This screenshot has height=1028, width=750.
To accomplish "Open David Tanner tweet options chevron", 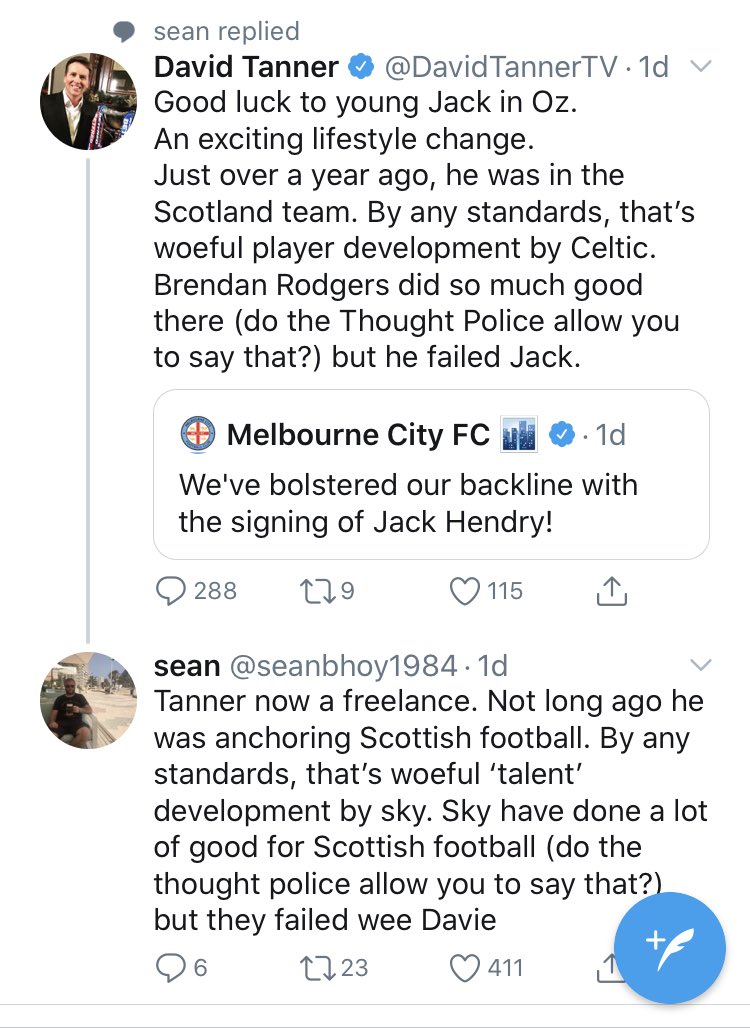I will tap(701, 66).
